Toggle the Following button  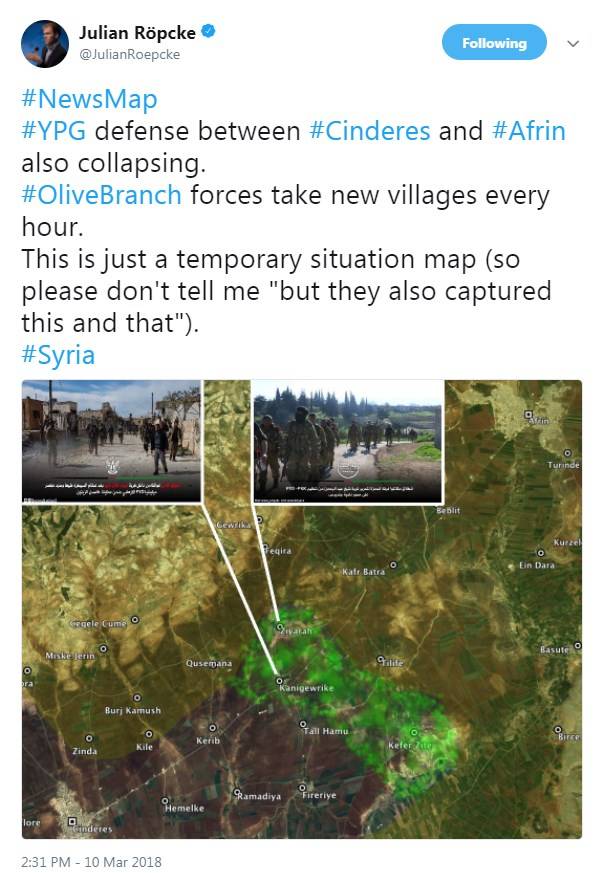494,42
